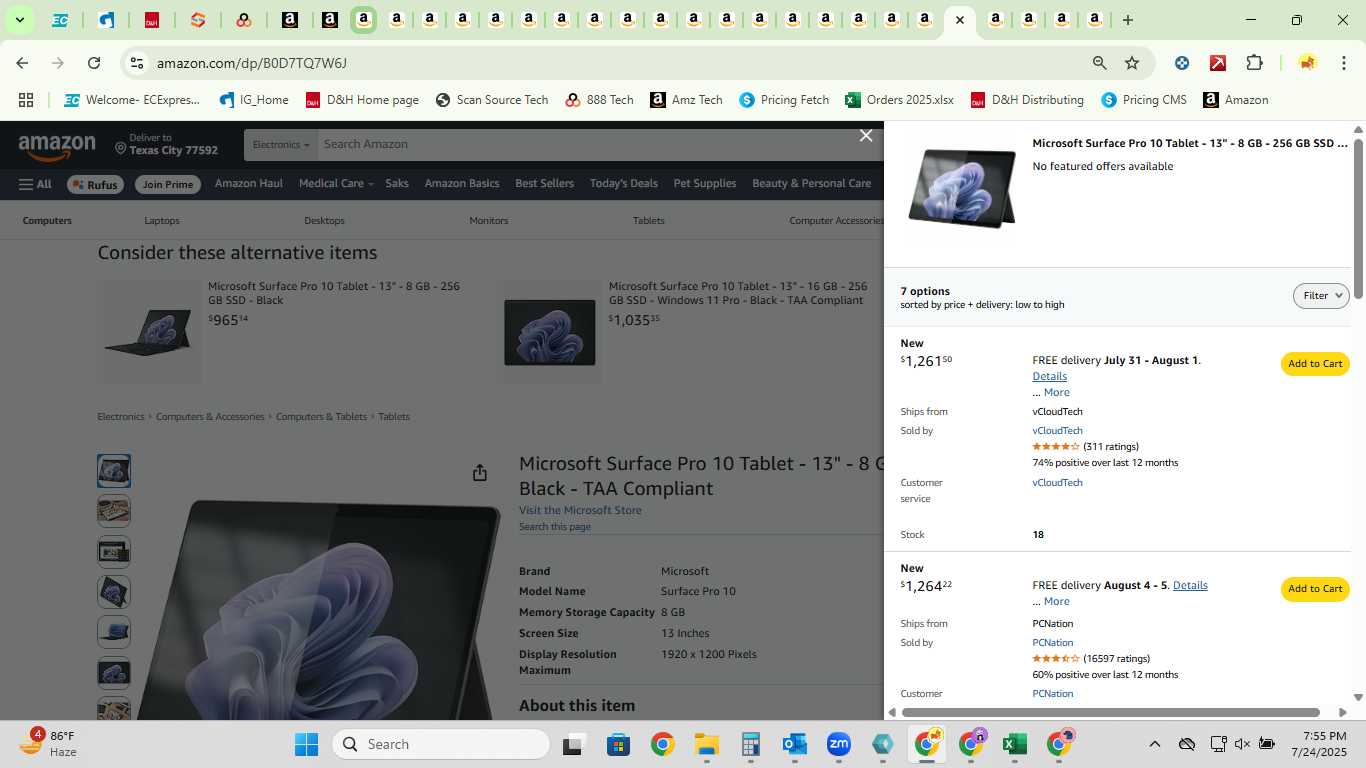Open Electronics search category dropdown
The height and width of the screenshot is (768, 1366).
(281, 145)
